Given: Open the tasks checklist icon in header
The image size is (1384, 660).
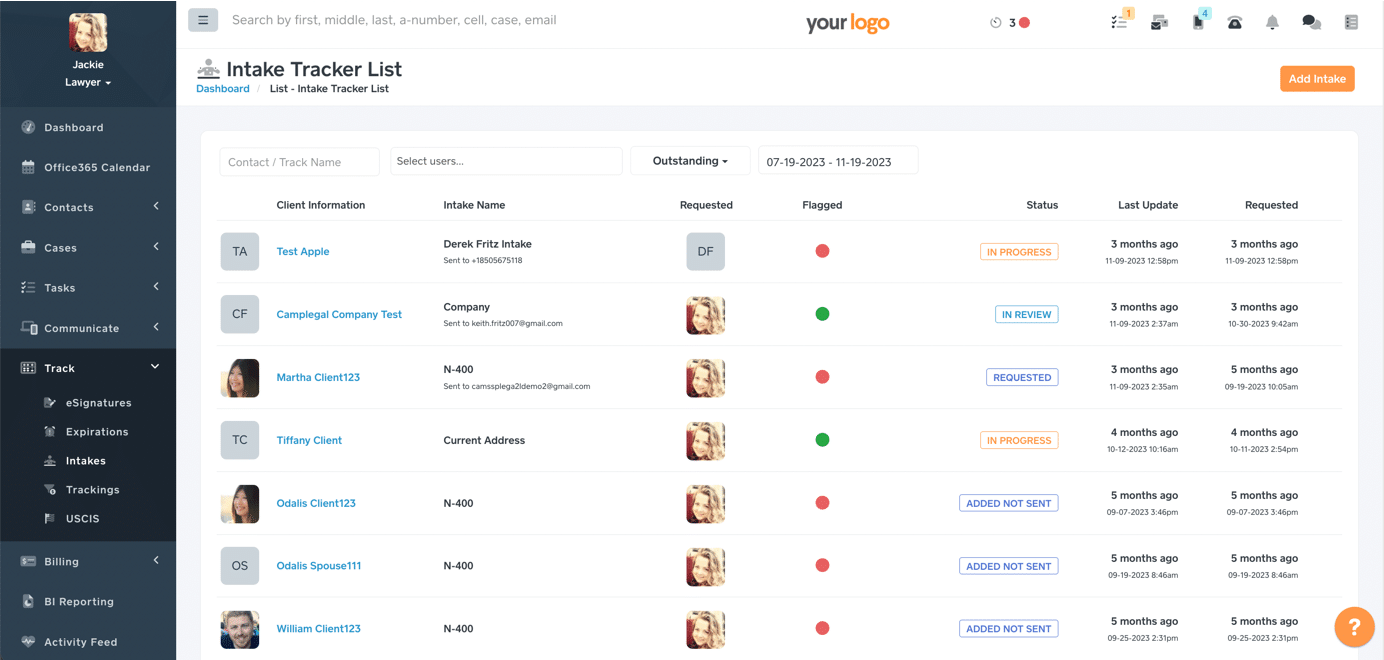Looking at the screenshot, I should (1119, 22).
